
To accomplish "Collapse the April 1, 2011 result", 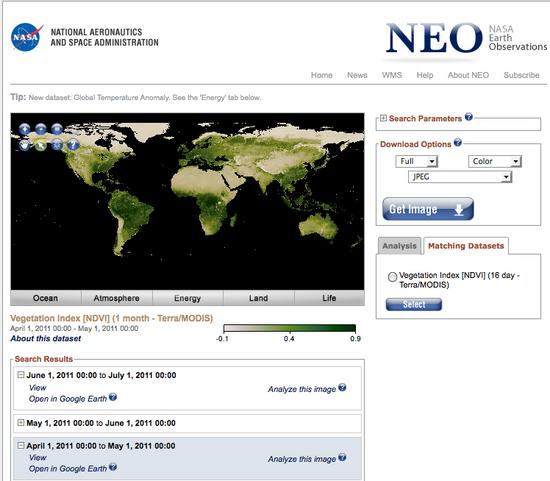I will (21, 446).
